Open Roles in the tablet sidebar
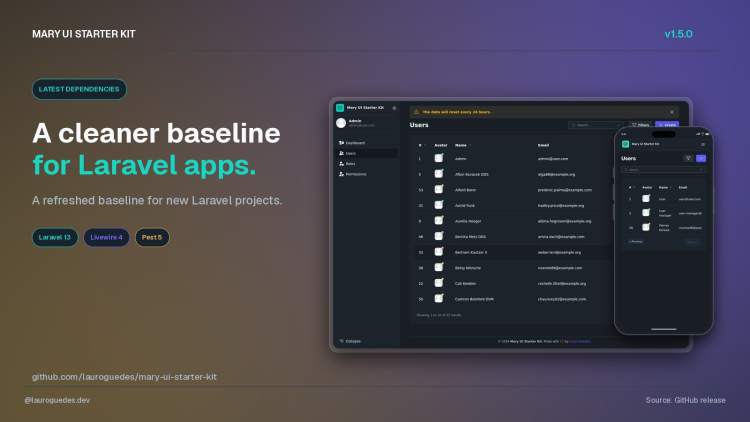This screenshot has height=422, width=750. point(347,164)
